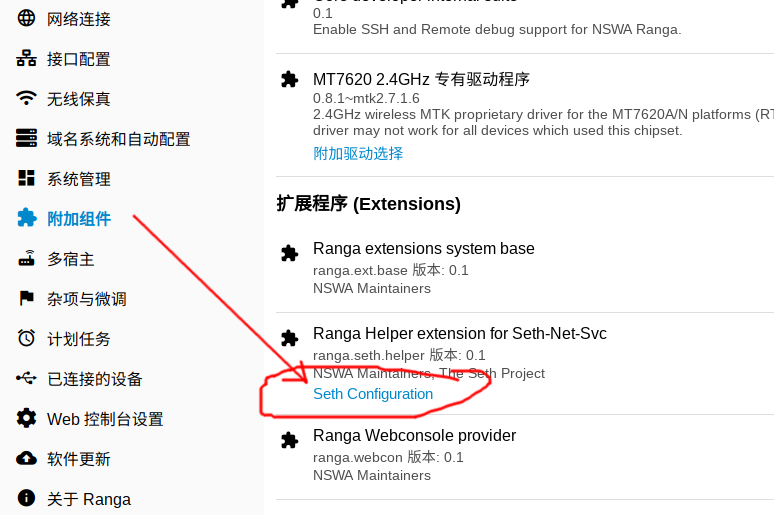Viewport: 774px width, 515px height.
Task: Click the flag icon beside 杂项与微调
Action: (26, 298)
